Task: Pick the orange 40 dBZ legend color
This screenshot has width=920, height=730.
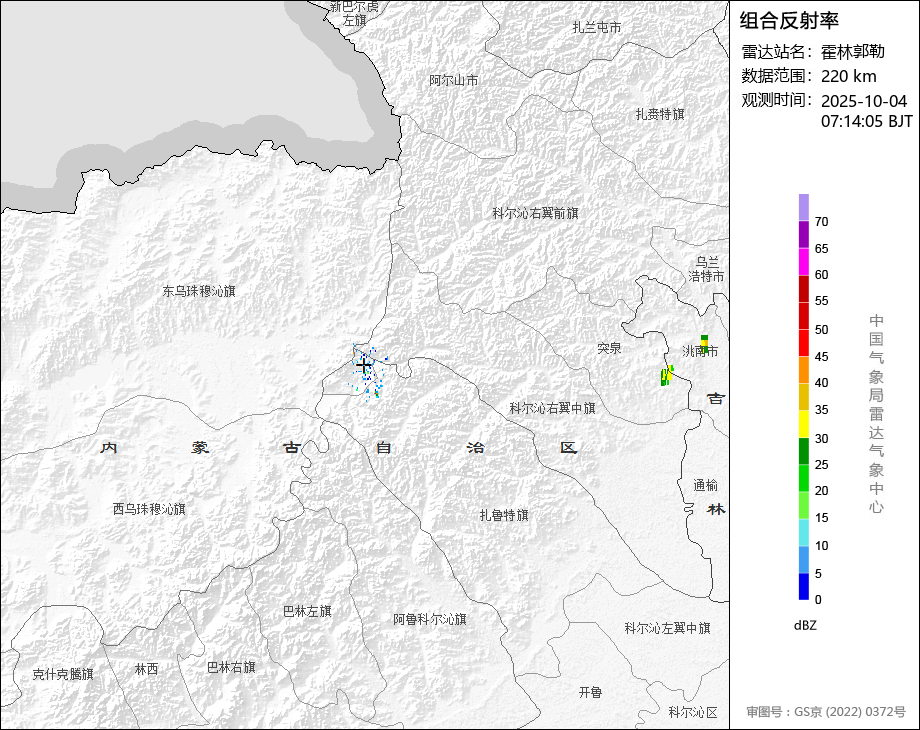Action: tap(804, 369)
